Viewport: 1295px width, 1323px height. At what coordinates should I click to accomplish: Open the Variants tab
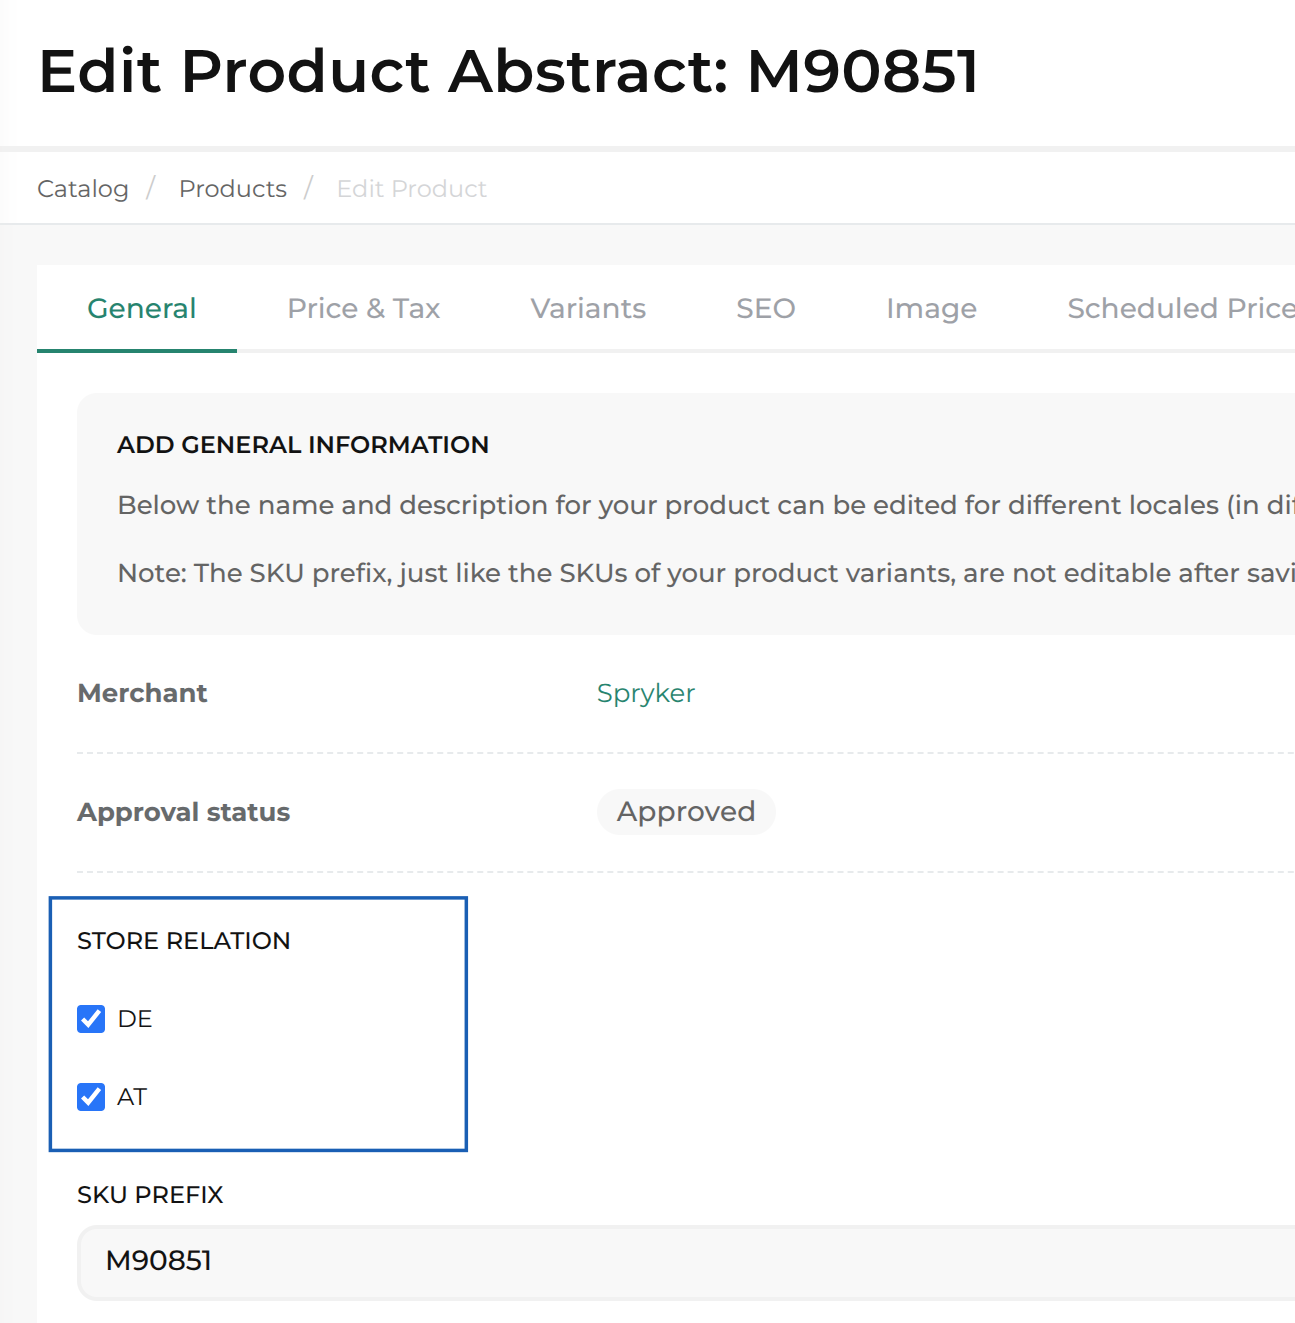click(x=588, y=309)
